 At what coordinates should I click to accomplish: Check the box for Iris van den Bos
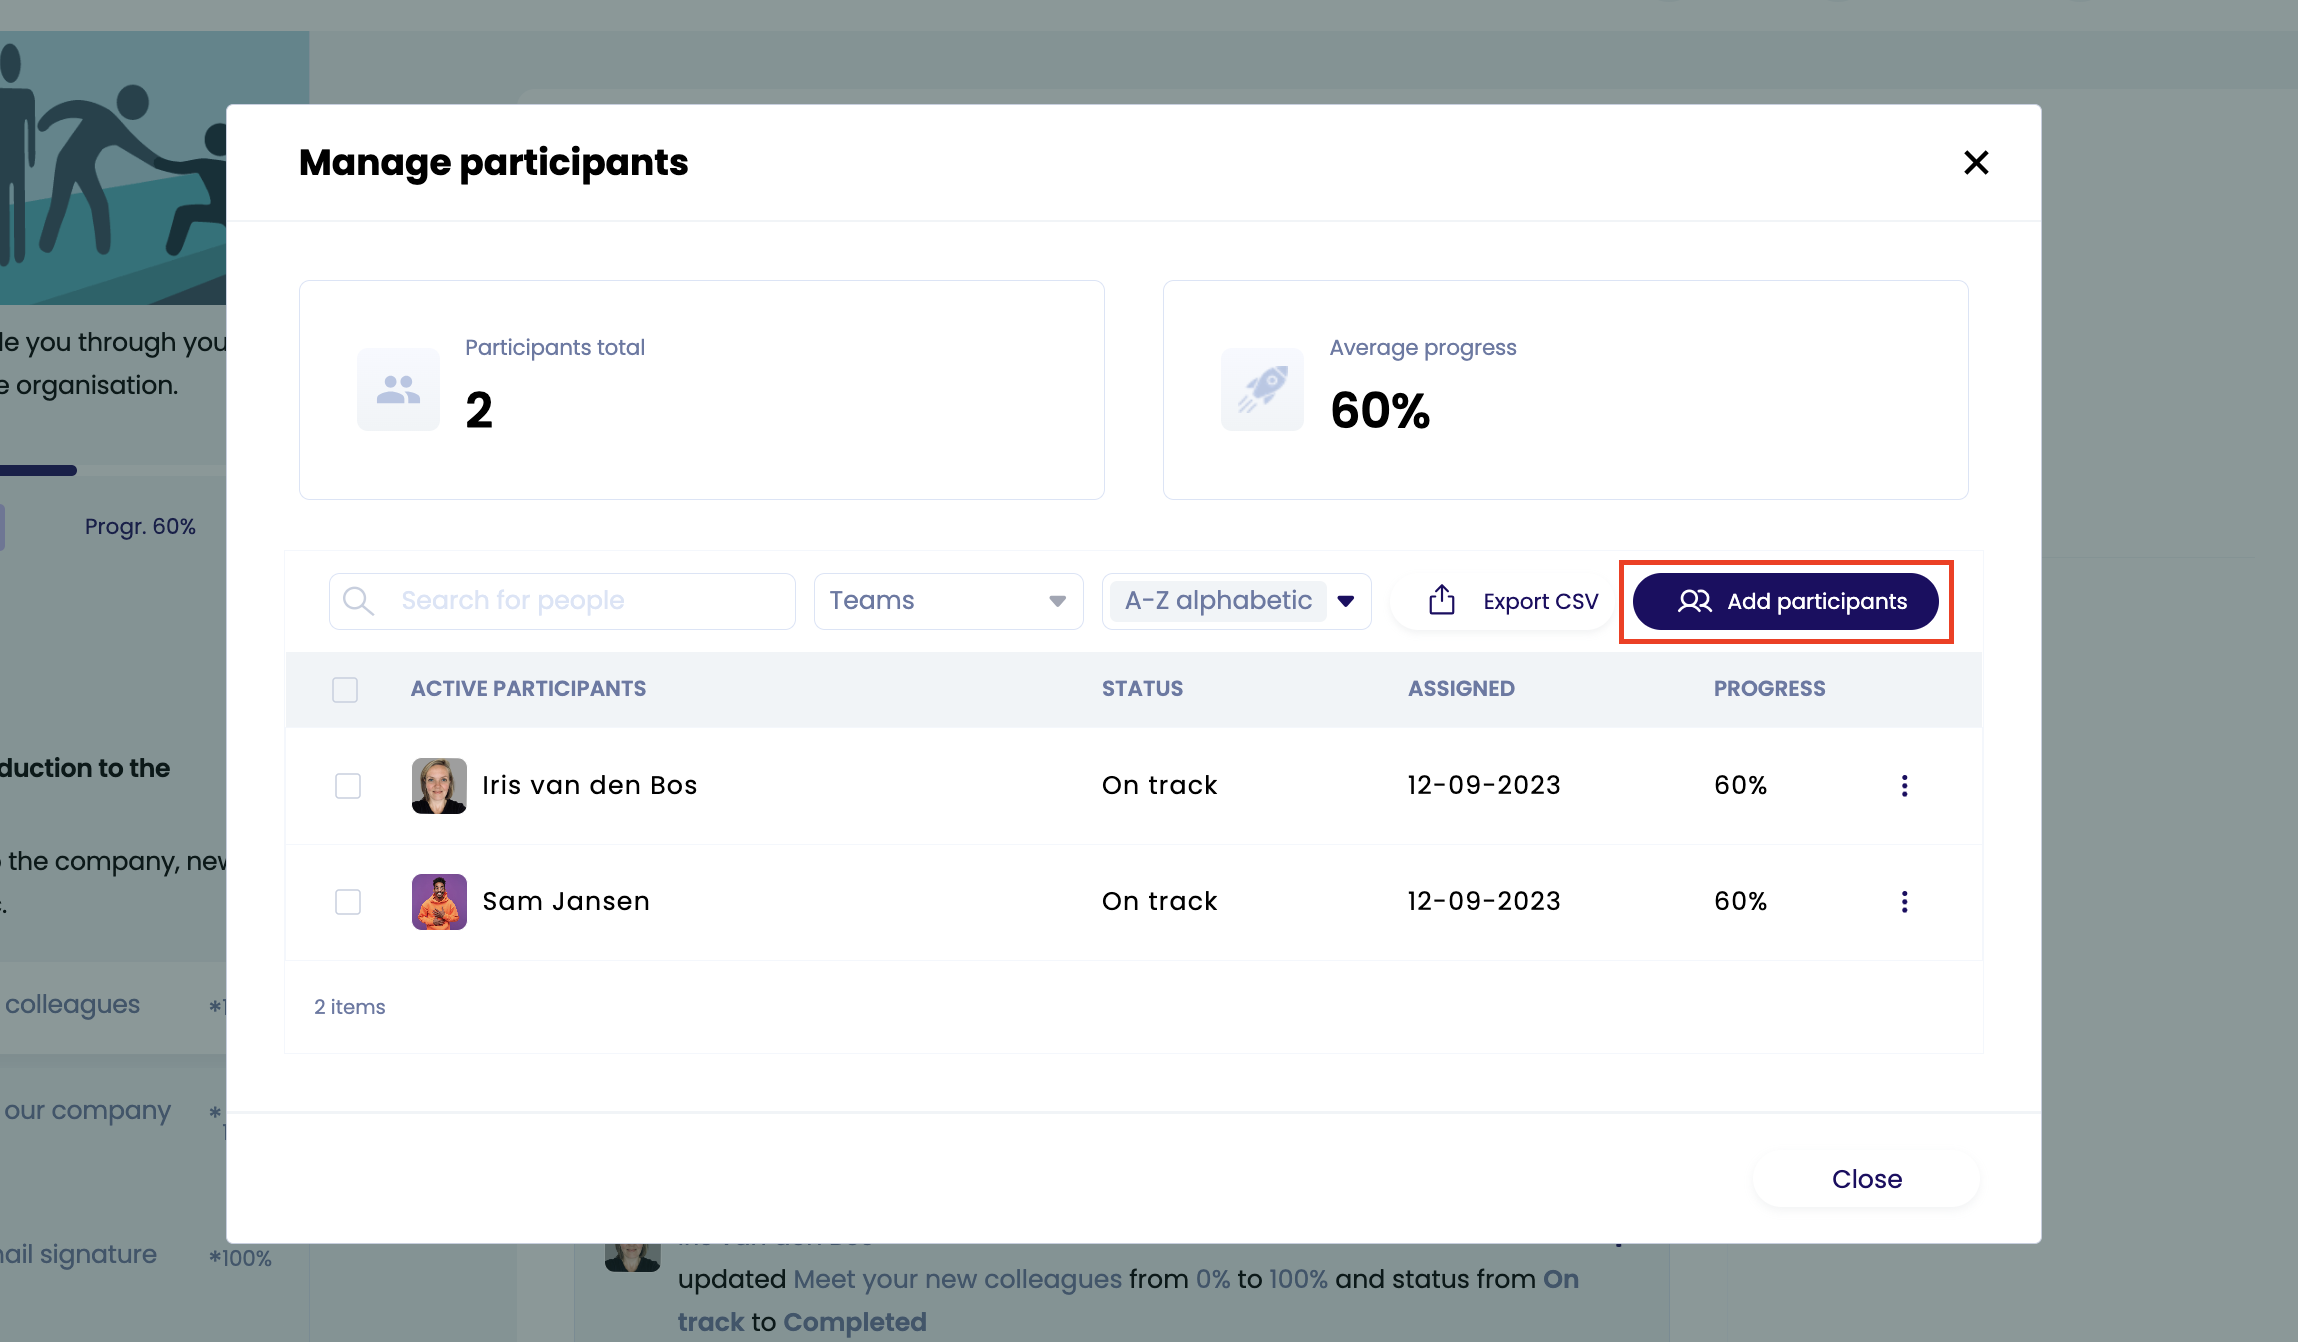(348, 786)
